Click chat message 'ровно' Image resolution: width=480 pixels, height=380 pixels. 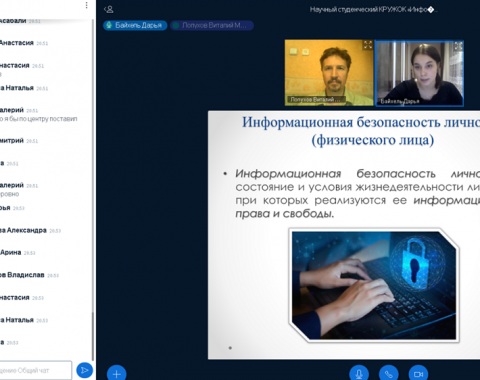pos(10,194)
